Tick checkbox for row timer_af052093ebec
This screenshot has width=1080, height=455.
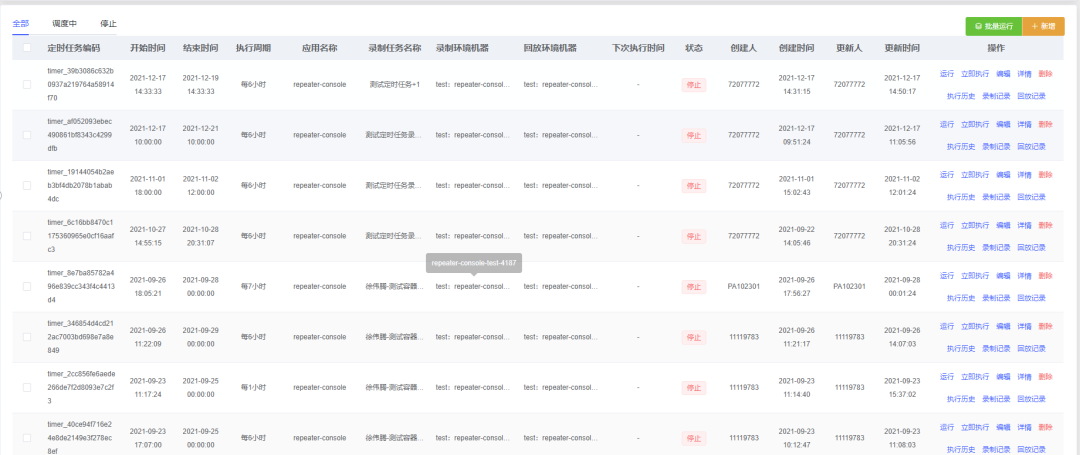coord(27,135)
